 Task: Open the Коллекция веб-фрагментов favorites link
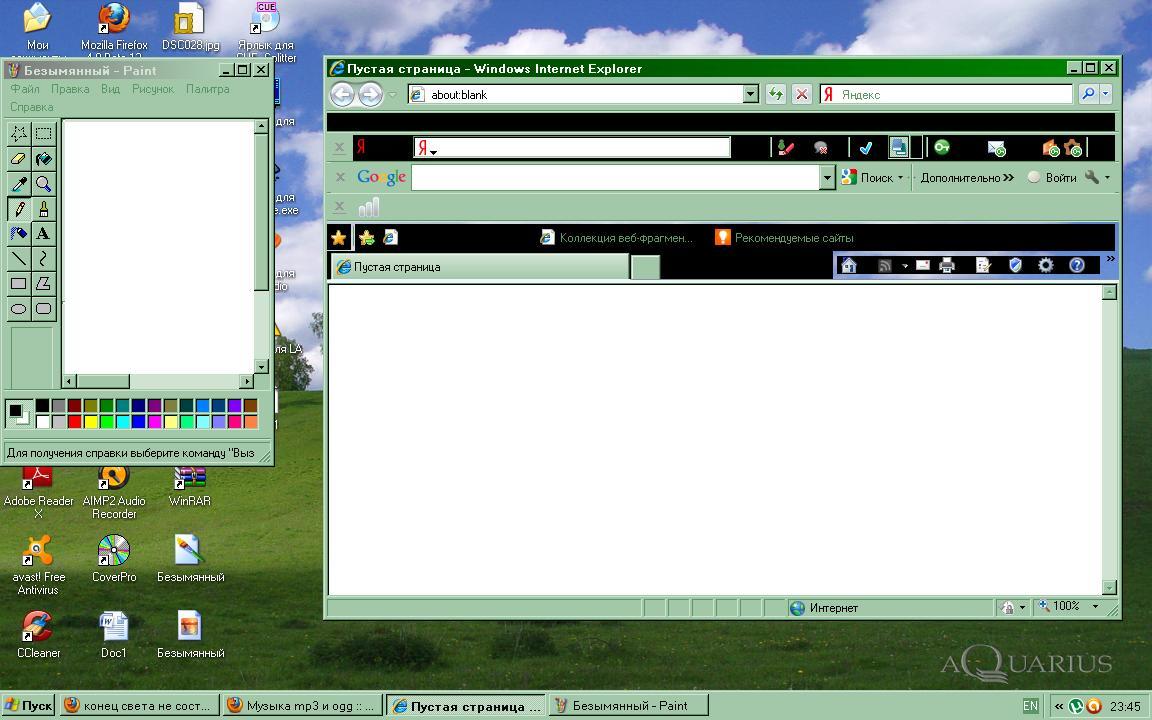tap(616, 237)
